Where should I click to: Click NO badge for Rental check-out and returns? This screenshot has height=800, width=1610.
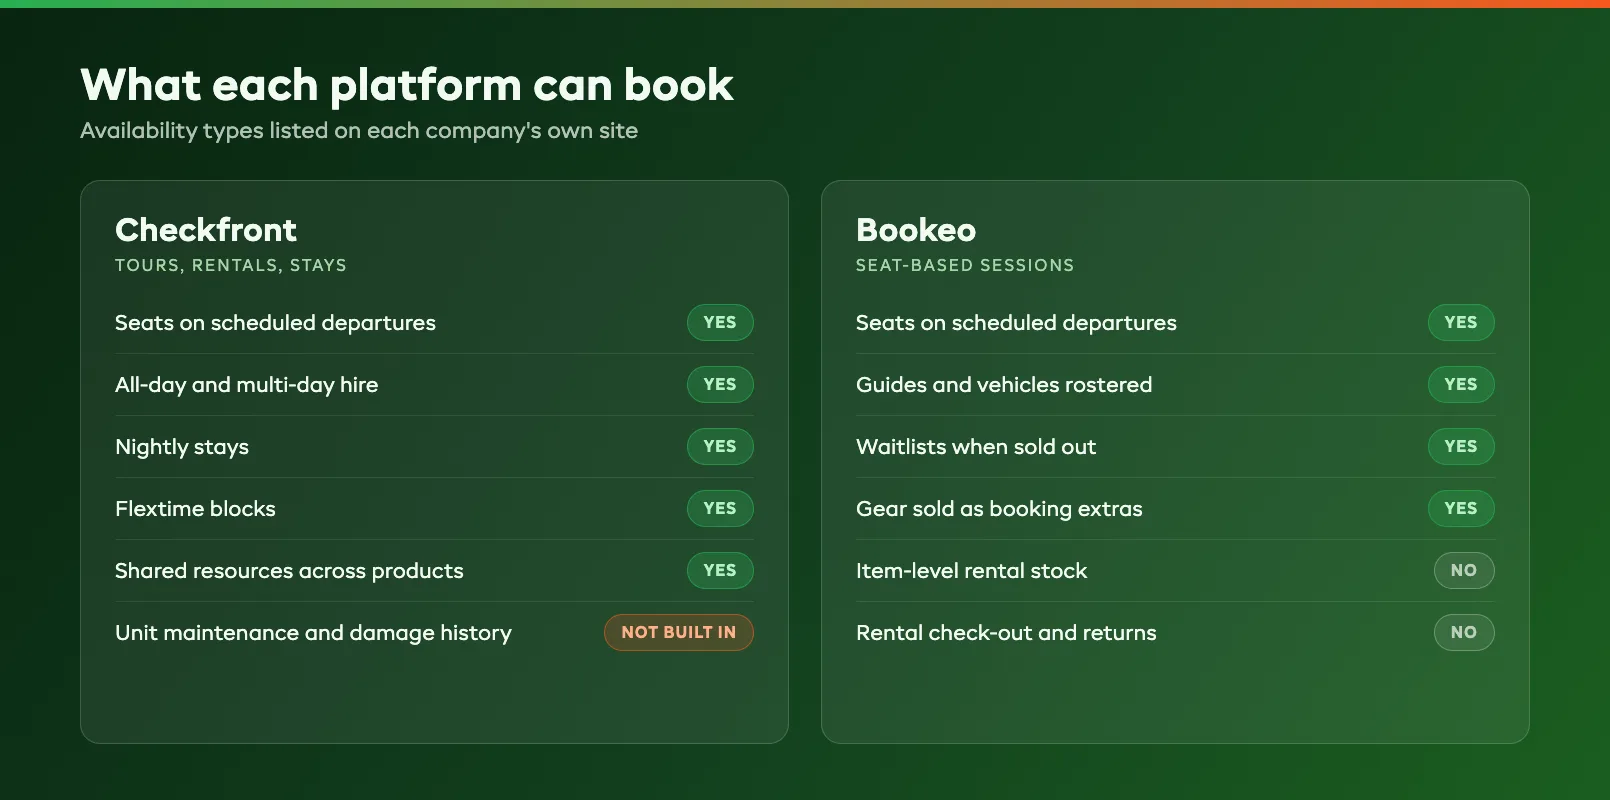coord(1464,632)
